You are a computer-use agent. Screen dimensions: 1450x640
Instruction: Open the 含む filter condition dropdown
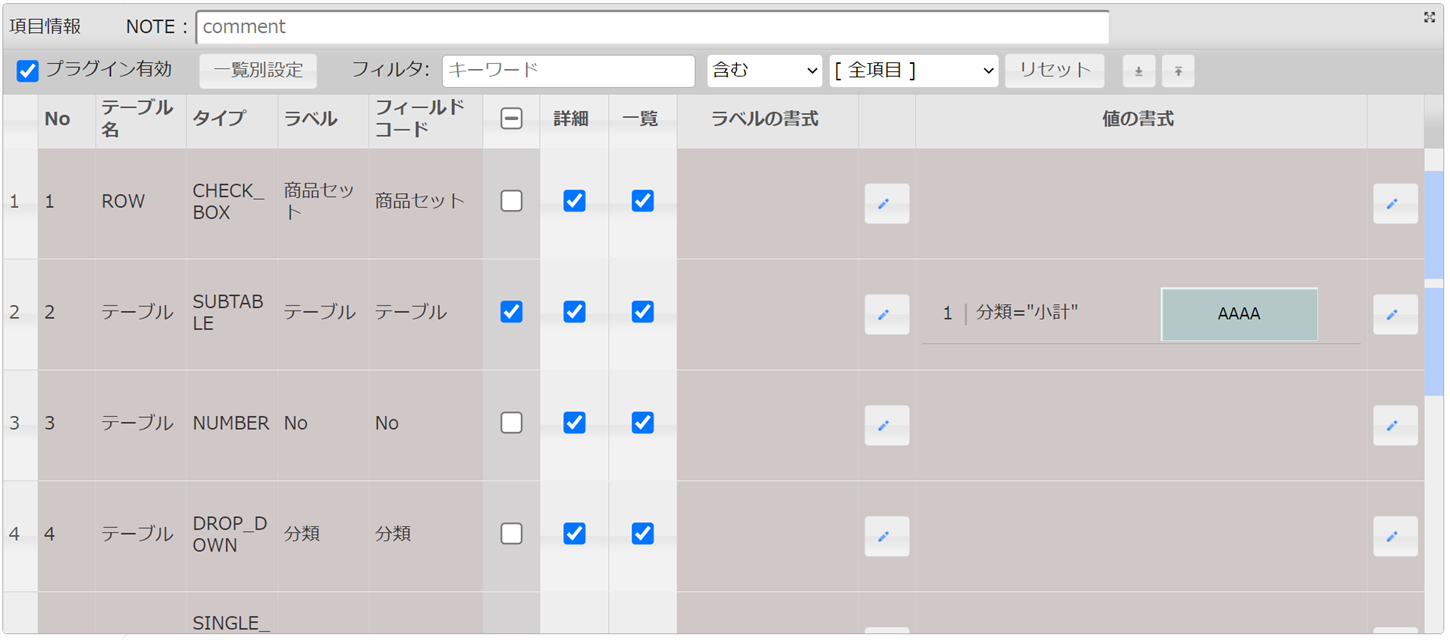764,71
